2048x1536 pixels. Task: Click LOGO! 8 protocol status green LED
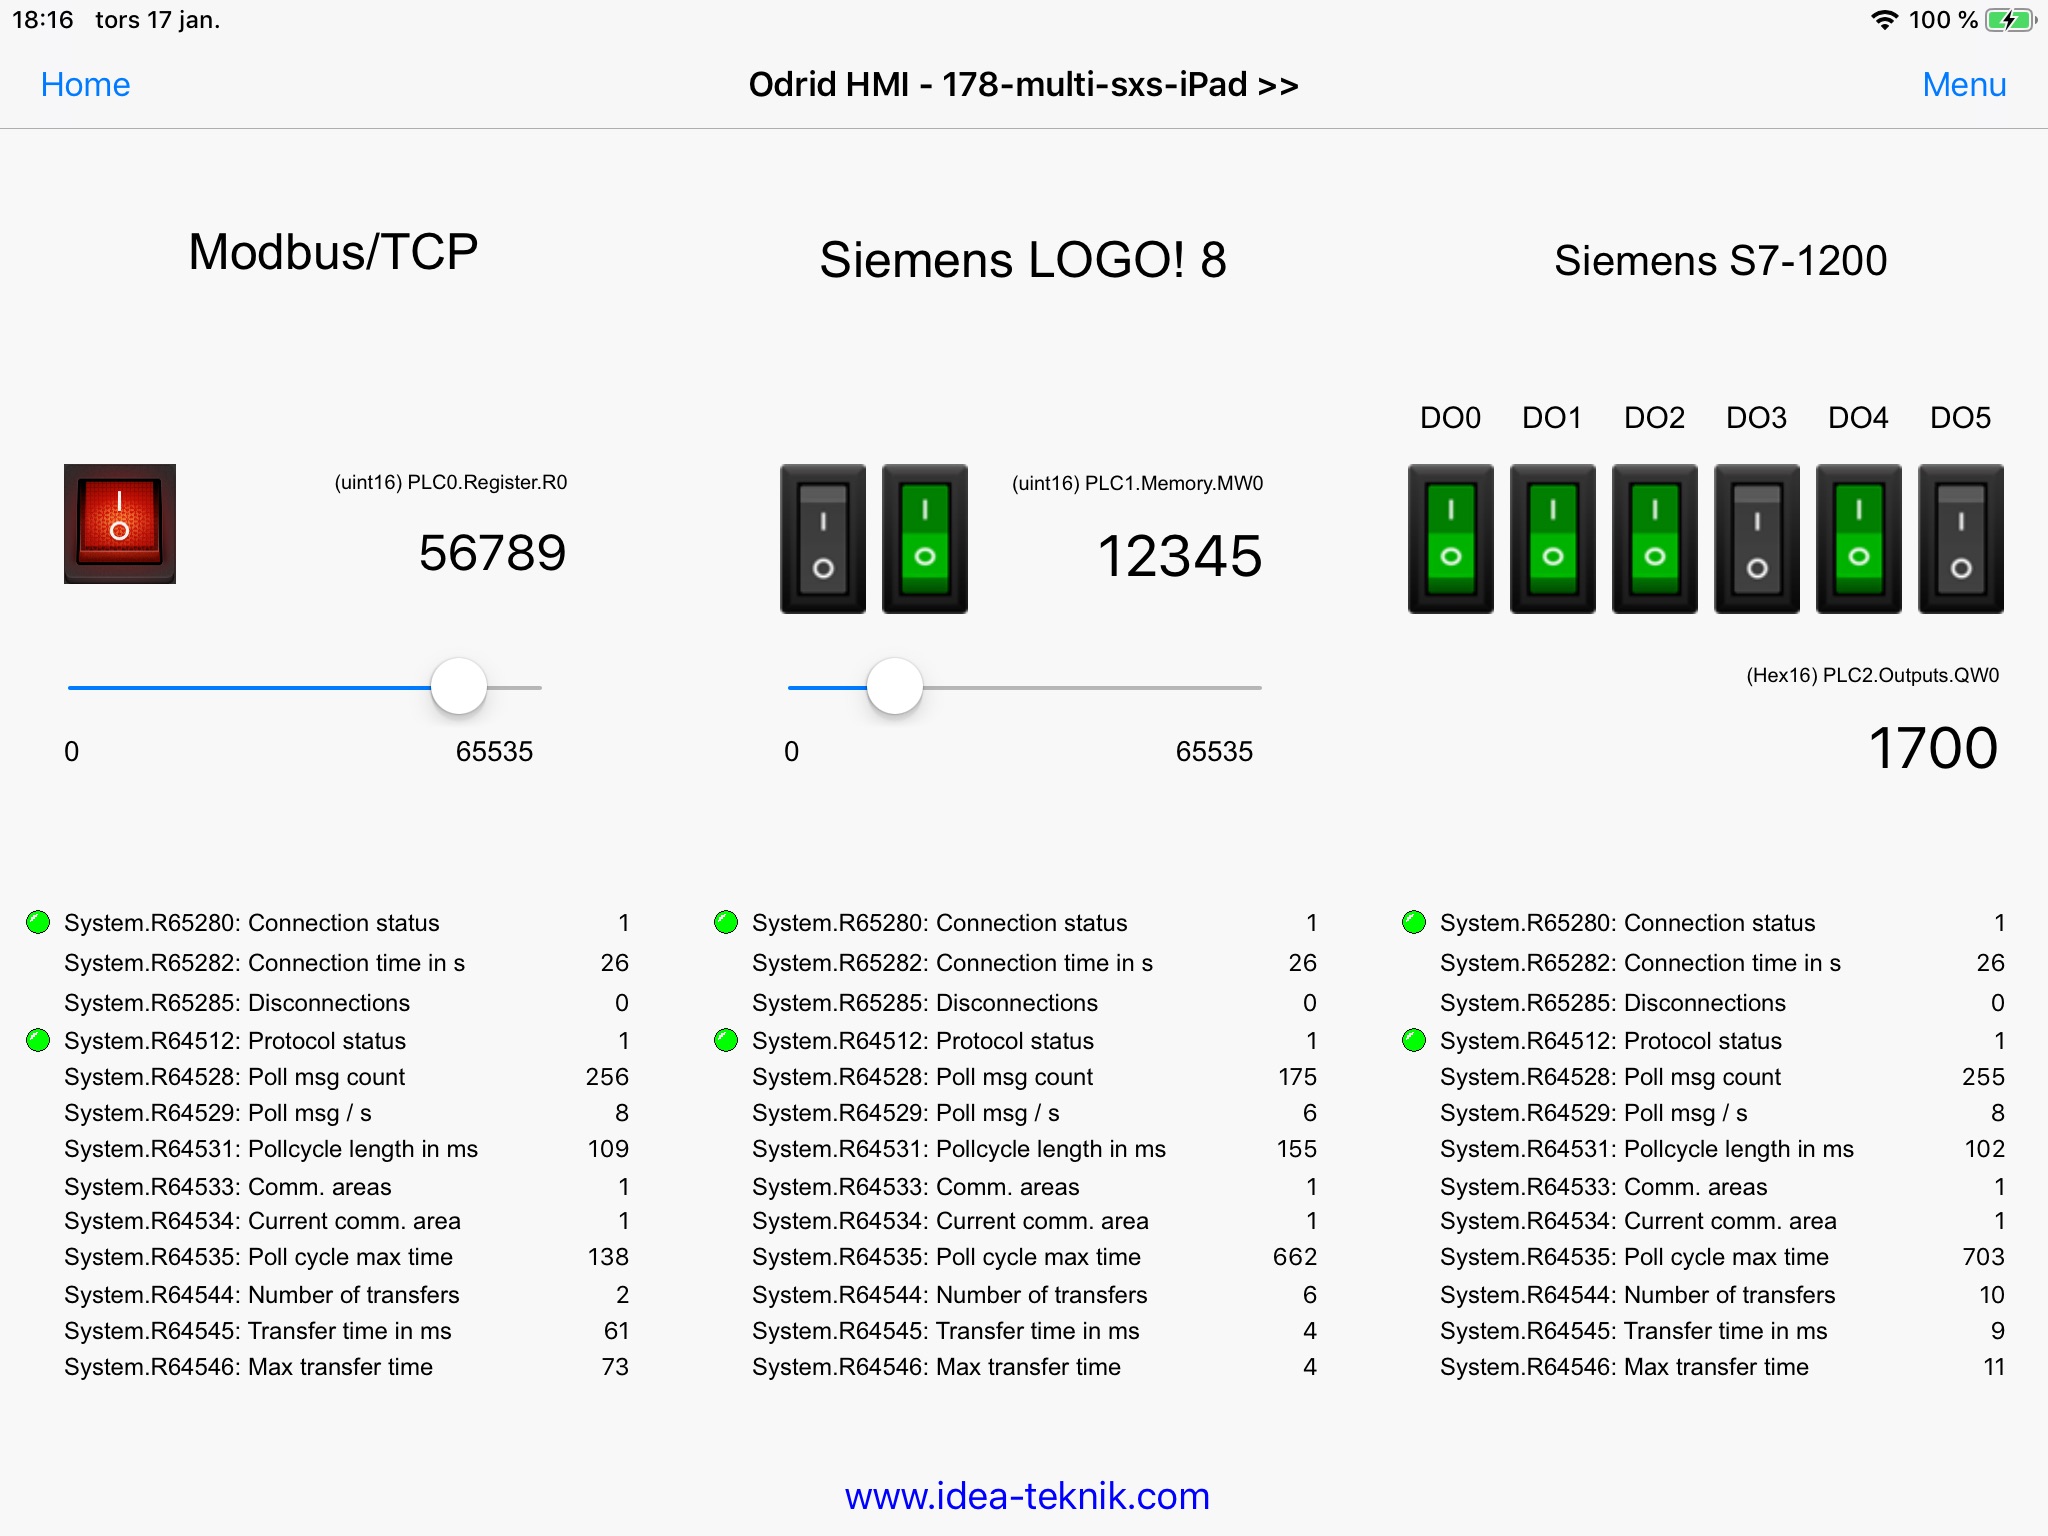click(x=726, y=1040)
